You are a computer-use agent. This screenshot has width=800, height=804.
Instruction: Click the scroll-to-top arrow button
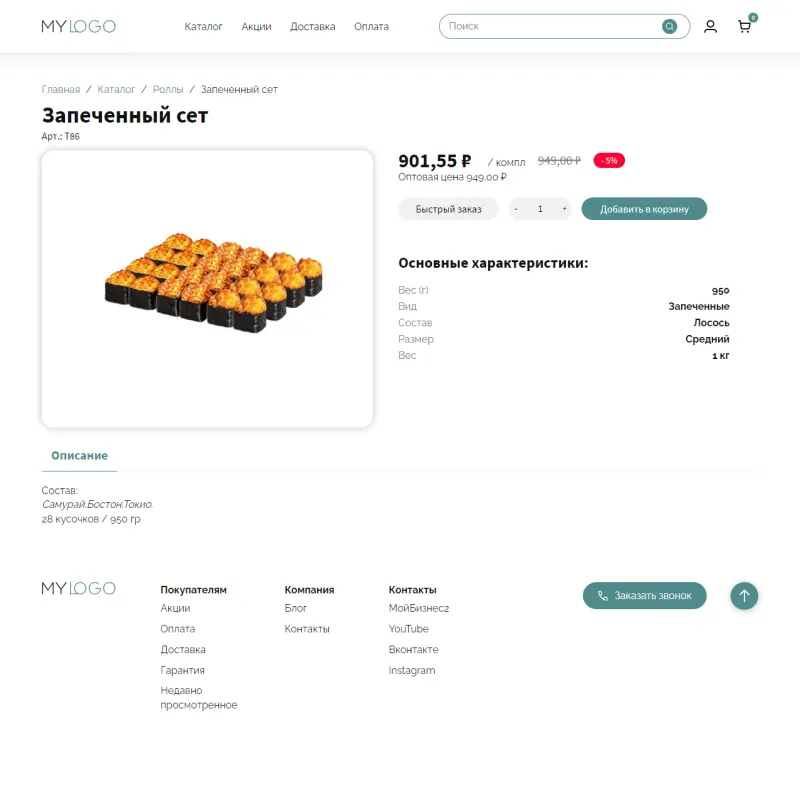[744, 596]
